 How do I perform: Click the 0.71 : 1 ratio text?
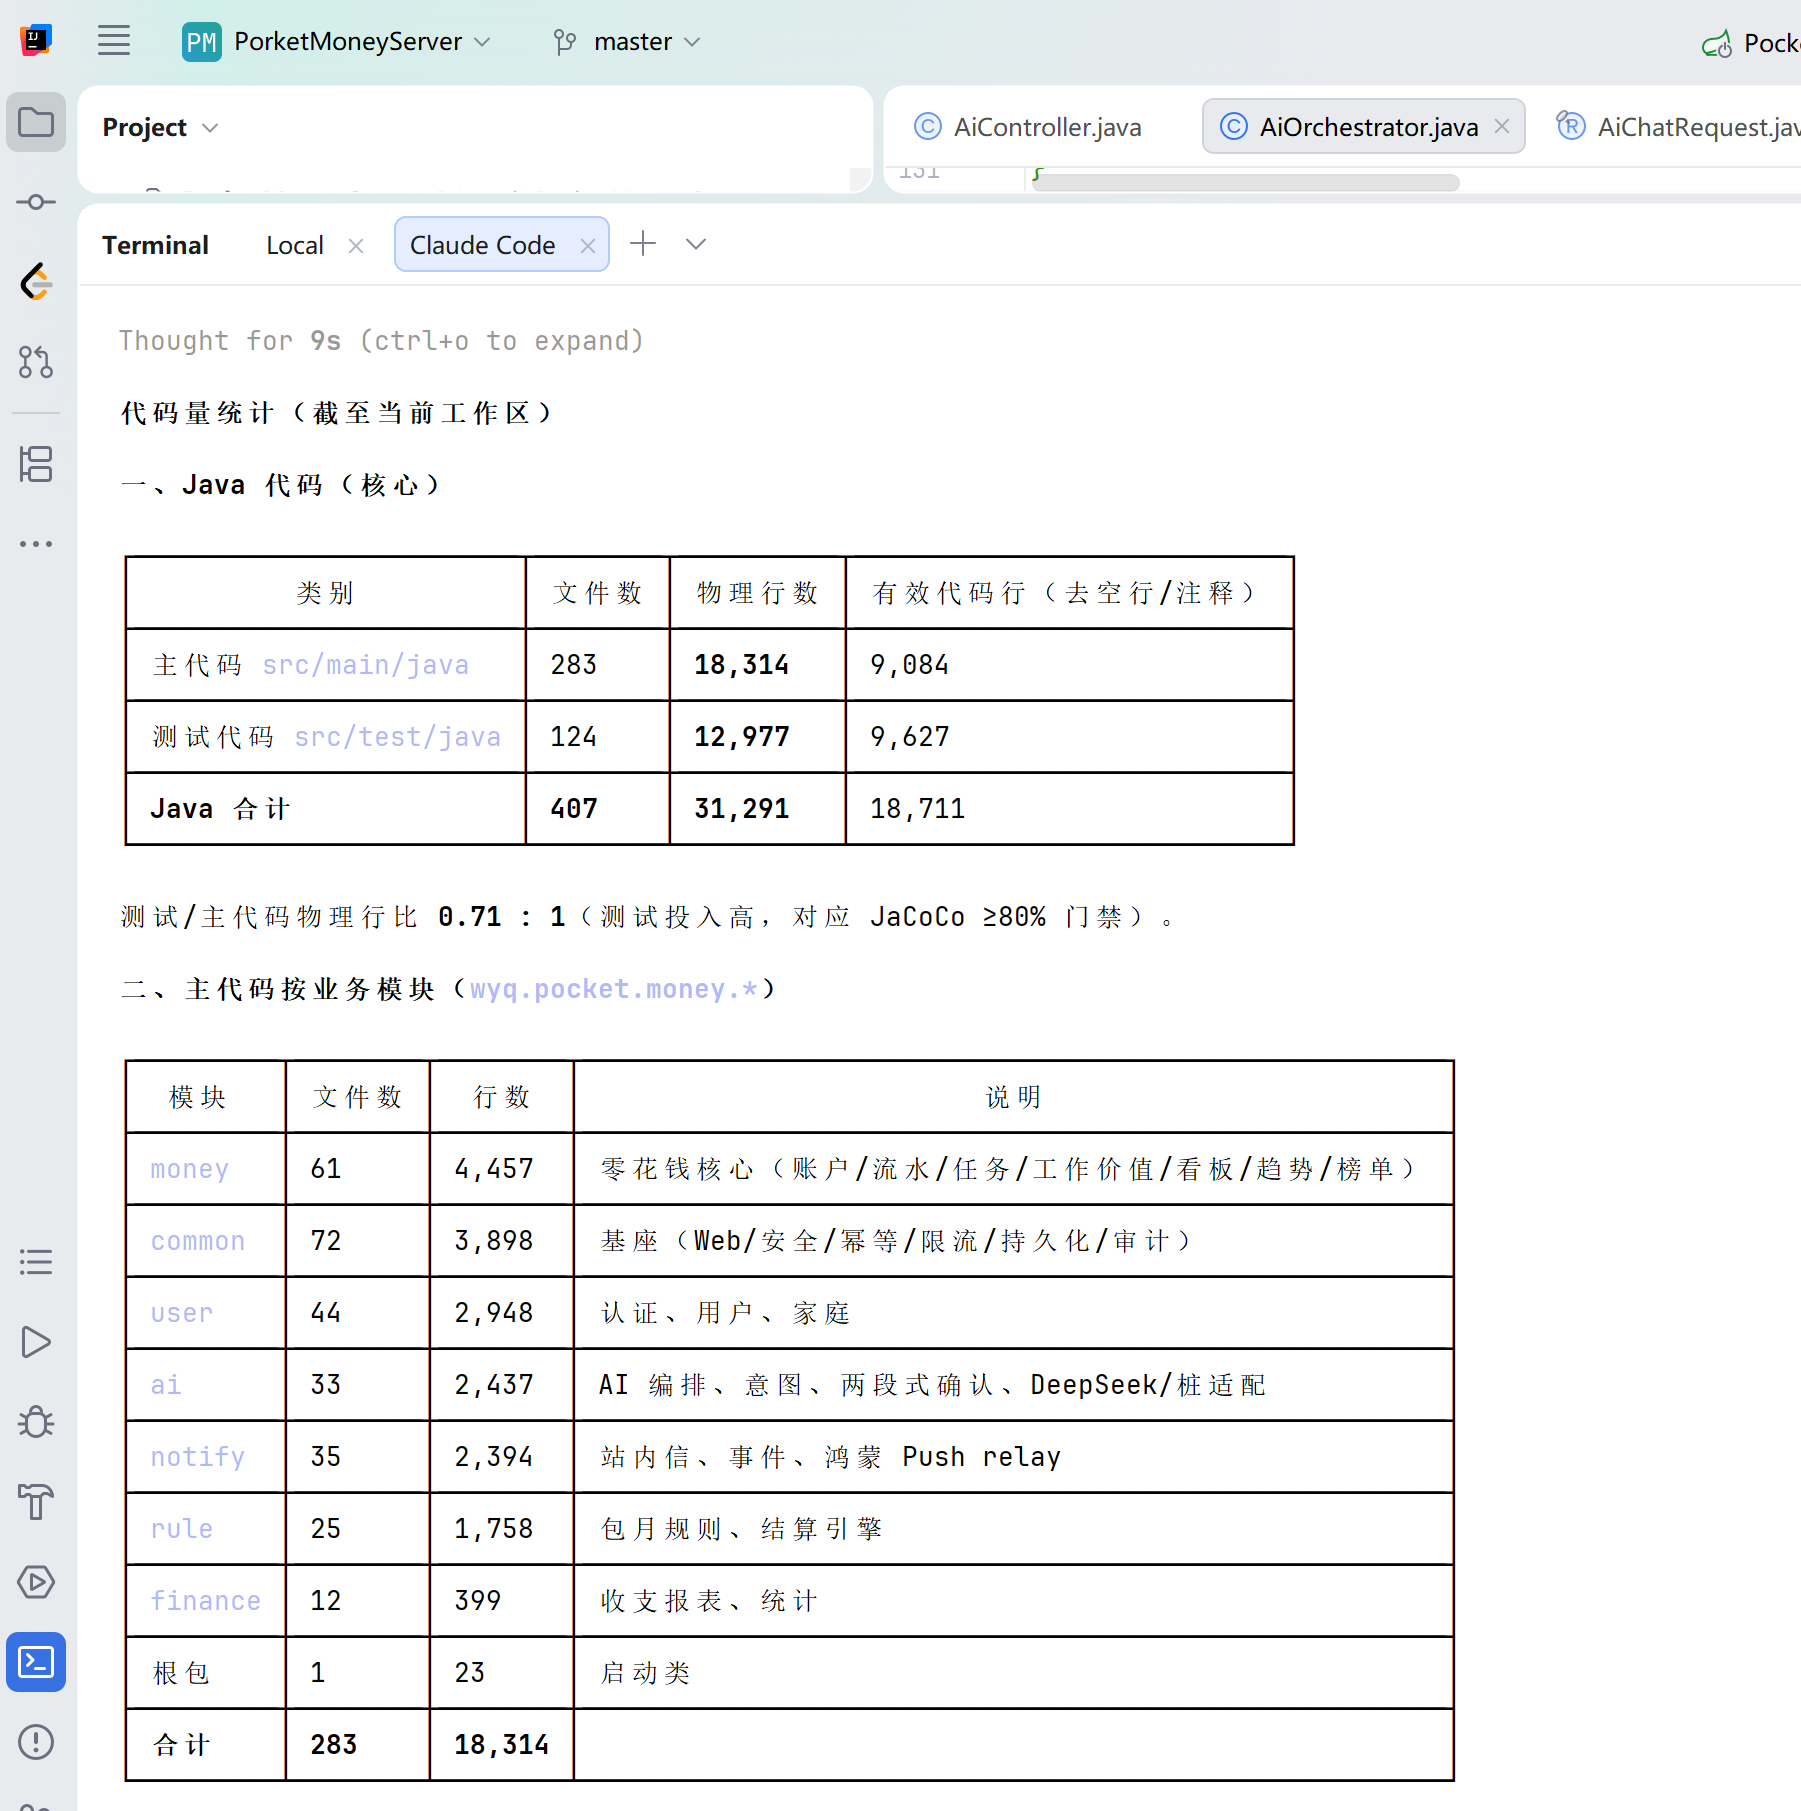pos(502,917)
